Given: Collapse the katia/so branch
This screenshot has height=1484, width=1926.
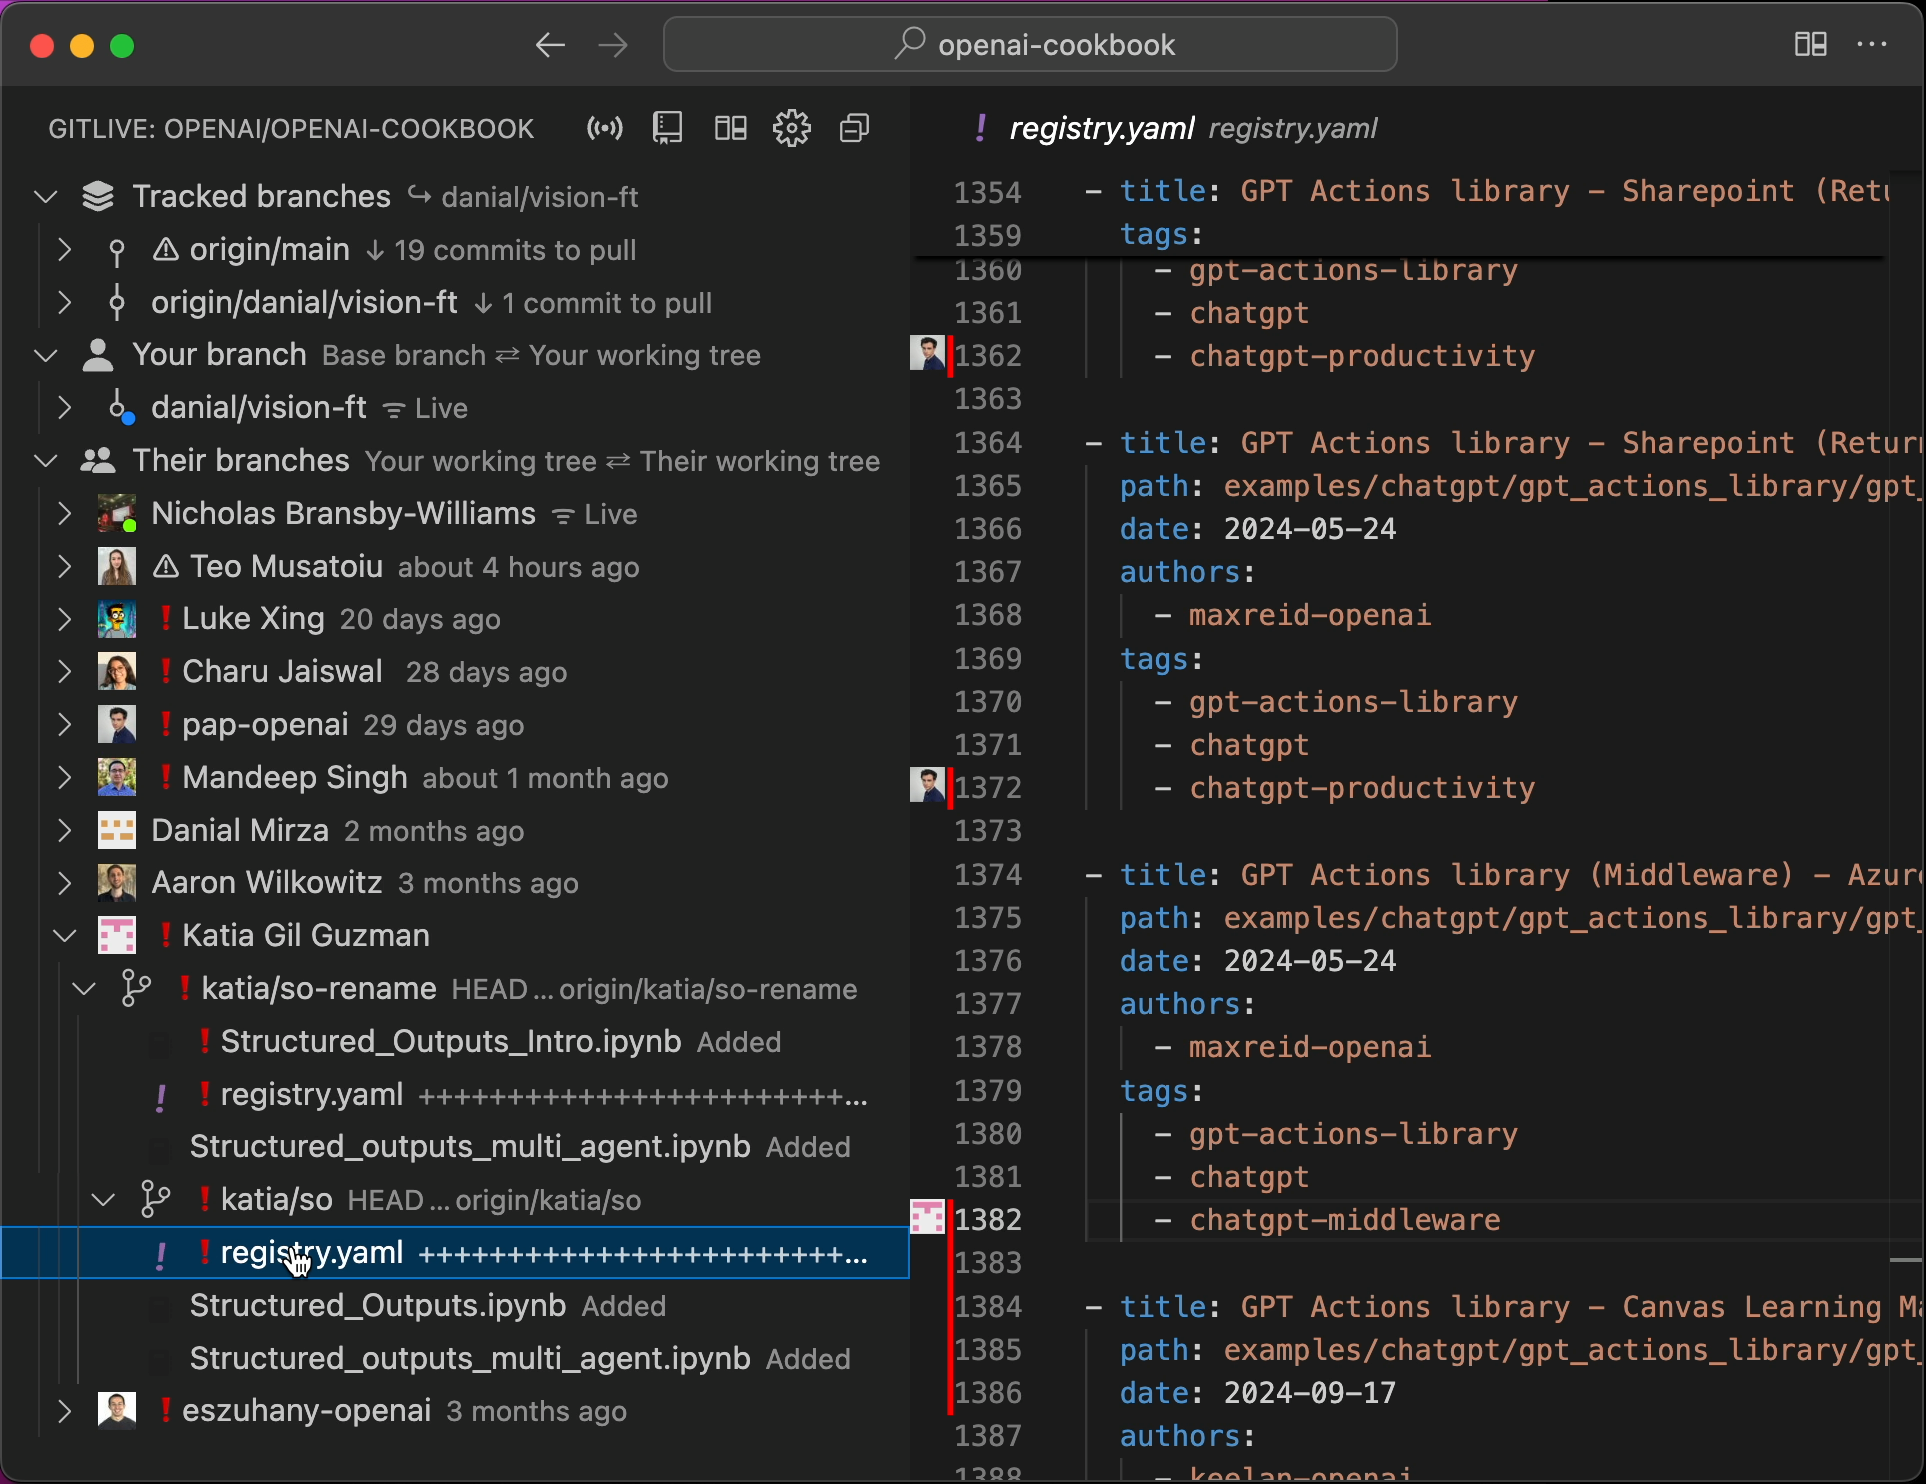Looking at the screenshot, I should 103,1200.
